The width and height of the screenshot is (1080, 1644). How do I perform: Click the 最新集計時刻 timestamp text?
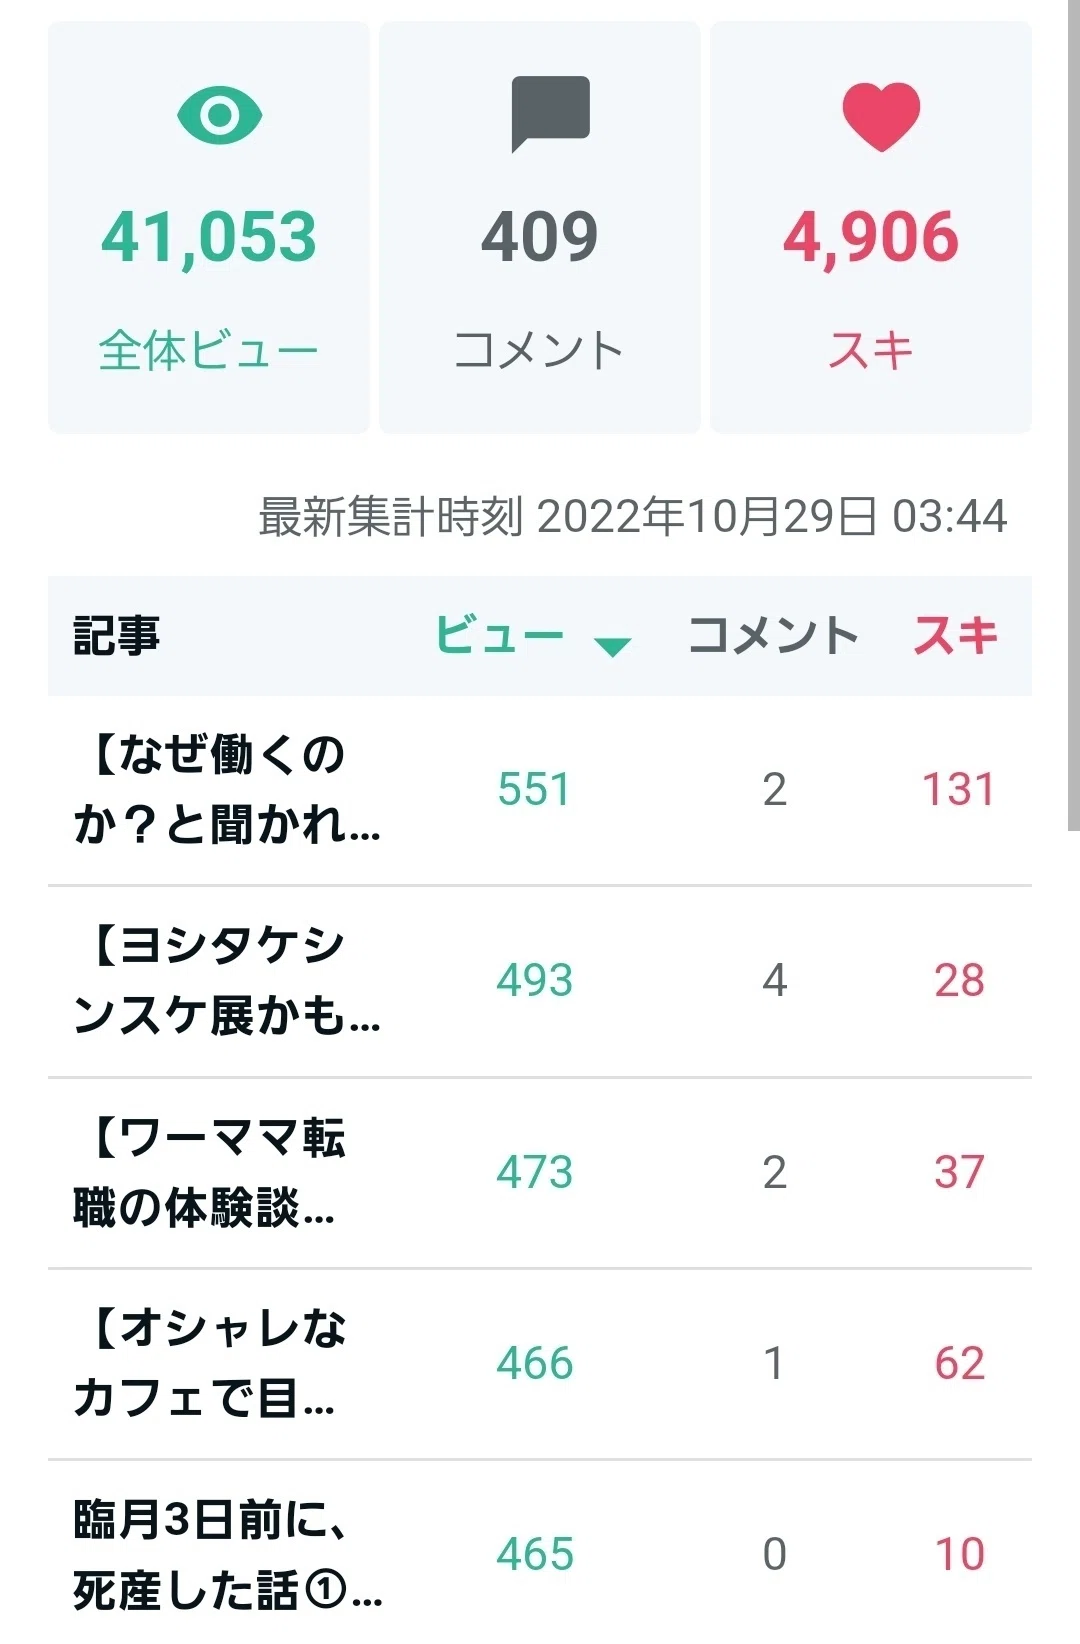tap(632, 517)
